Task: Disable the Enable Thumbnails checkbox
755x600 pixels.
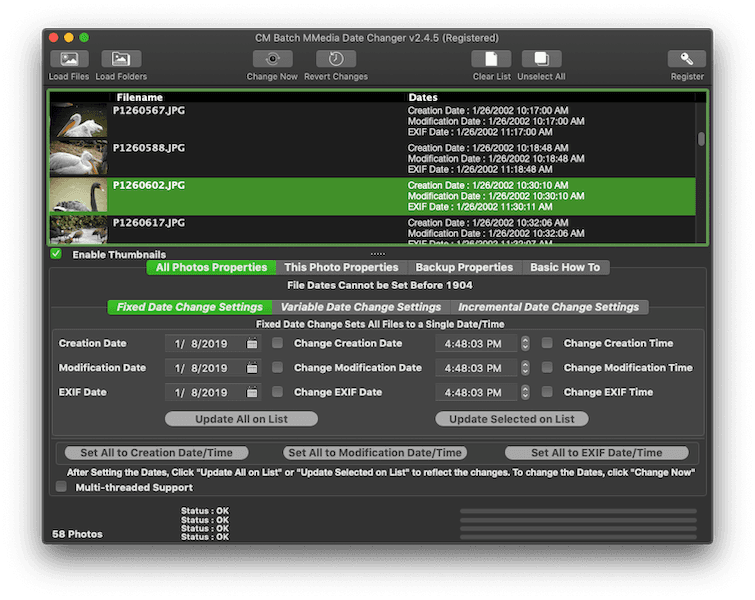Action: point(56,254)
